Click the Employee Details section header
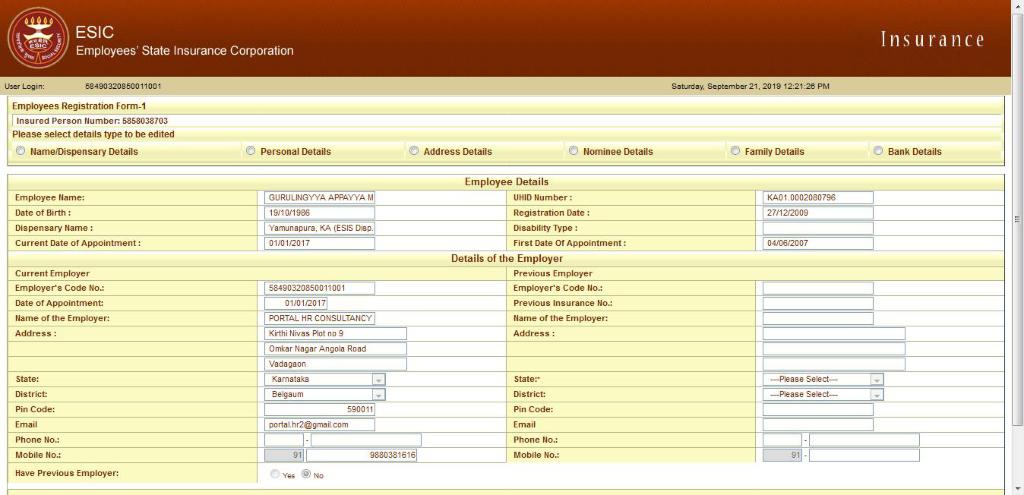 [x=506, y=182]
